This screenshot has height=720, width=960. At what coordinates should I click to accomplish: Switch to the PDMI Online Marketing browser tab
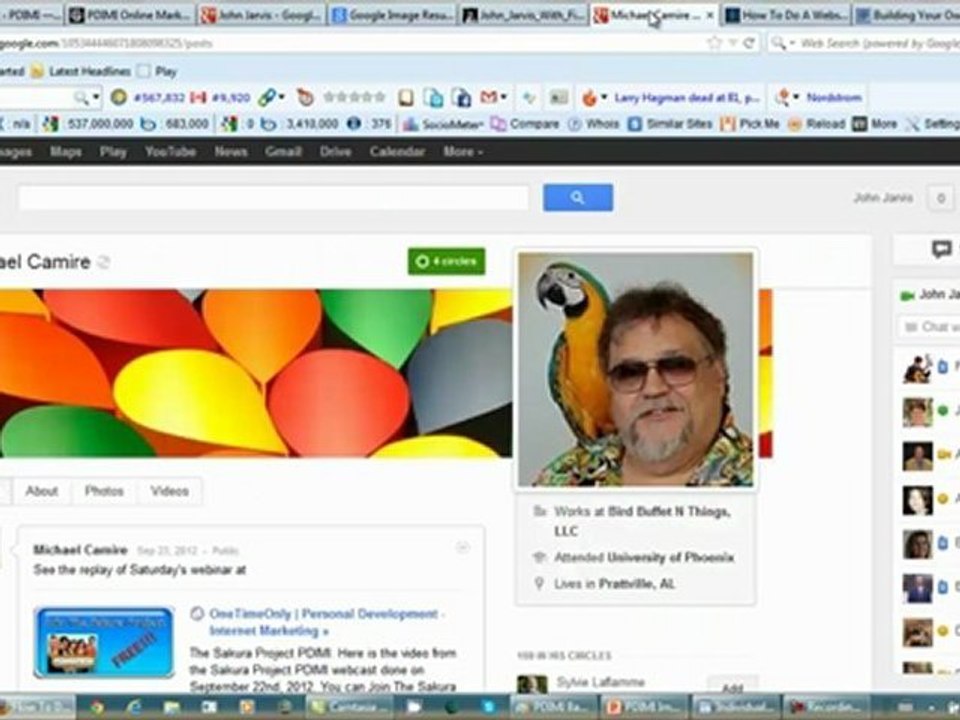130,15
